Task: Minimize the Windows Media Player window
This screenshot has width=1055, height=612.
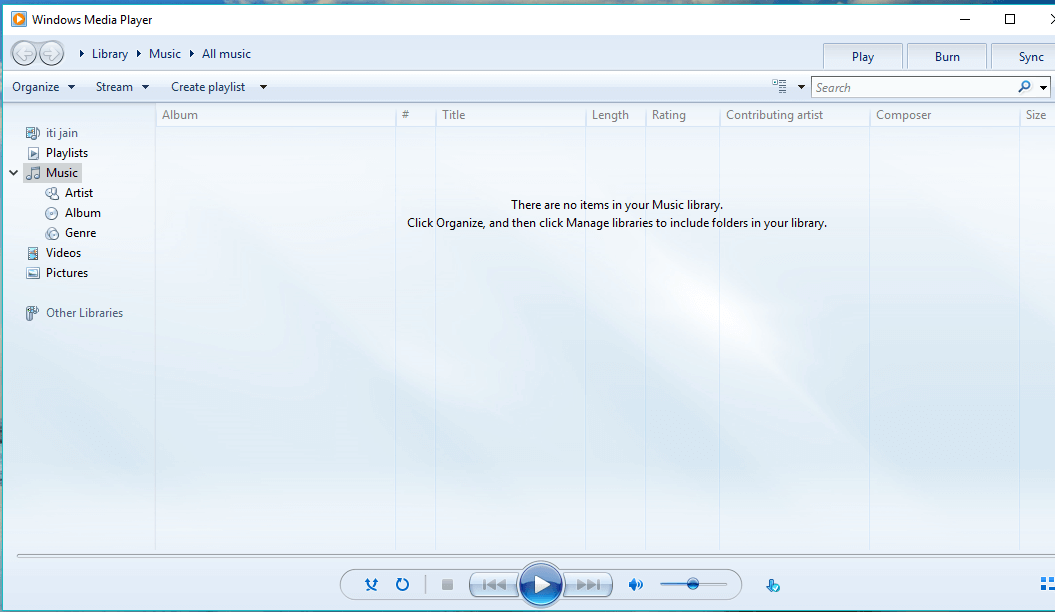Action: [x=965, y=20]
